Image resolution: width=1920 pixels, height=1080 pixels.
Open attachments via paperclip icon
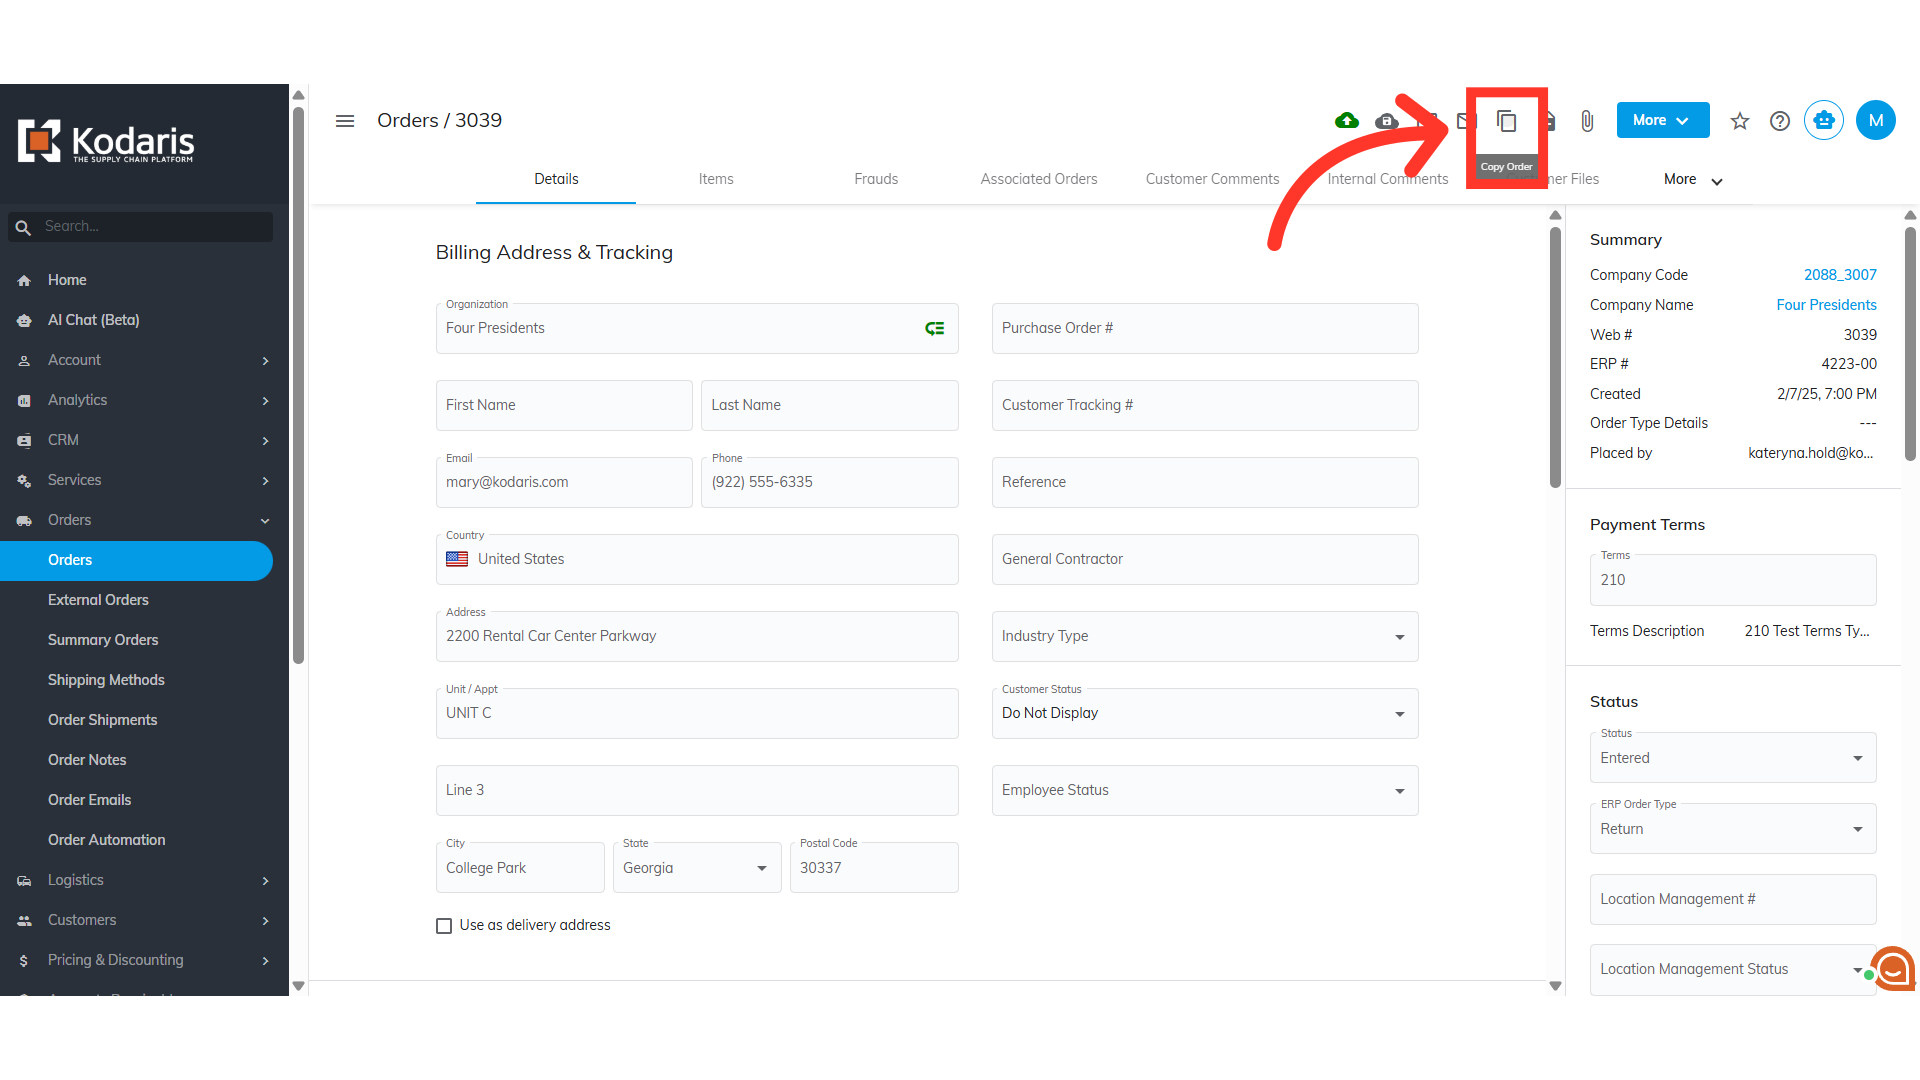pos(1587,121)
